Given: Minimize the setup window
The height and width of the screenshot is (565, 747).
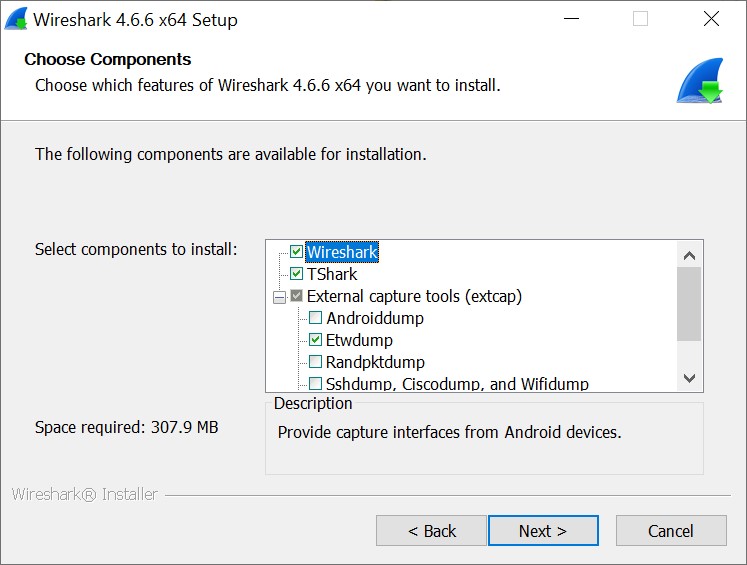Looking at the screenshot, I should pyautogui.click(x=571, y=19).
